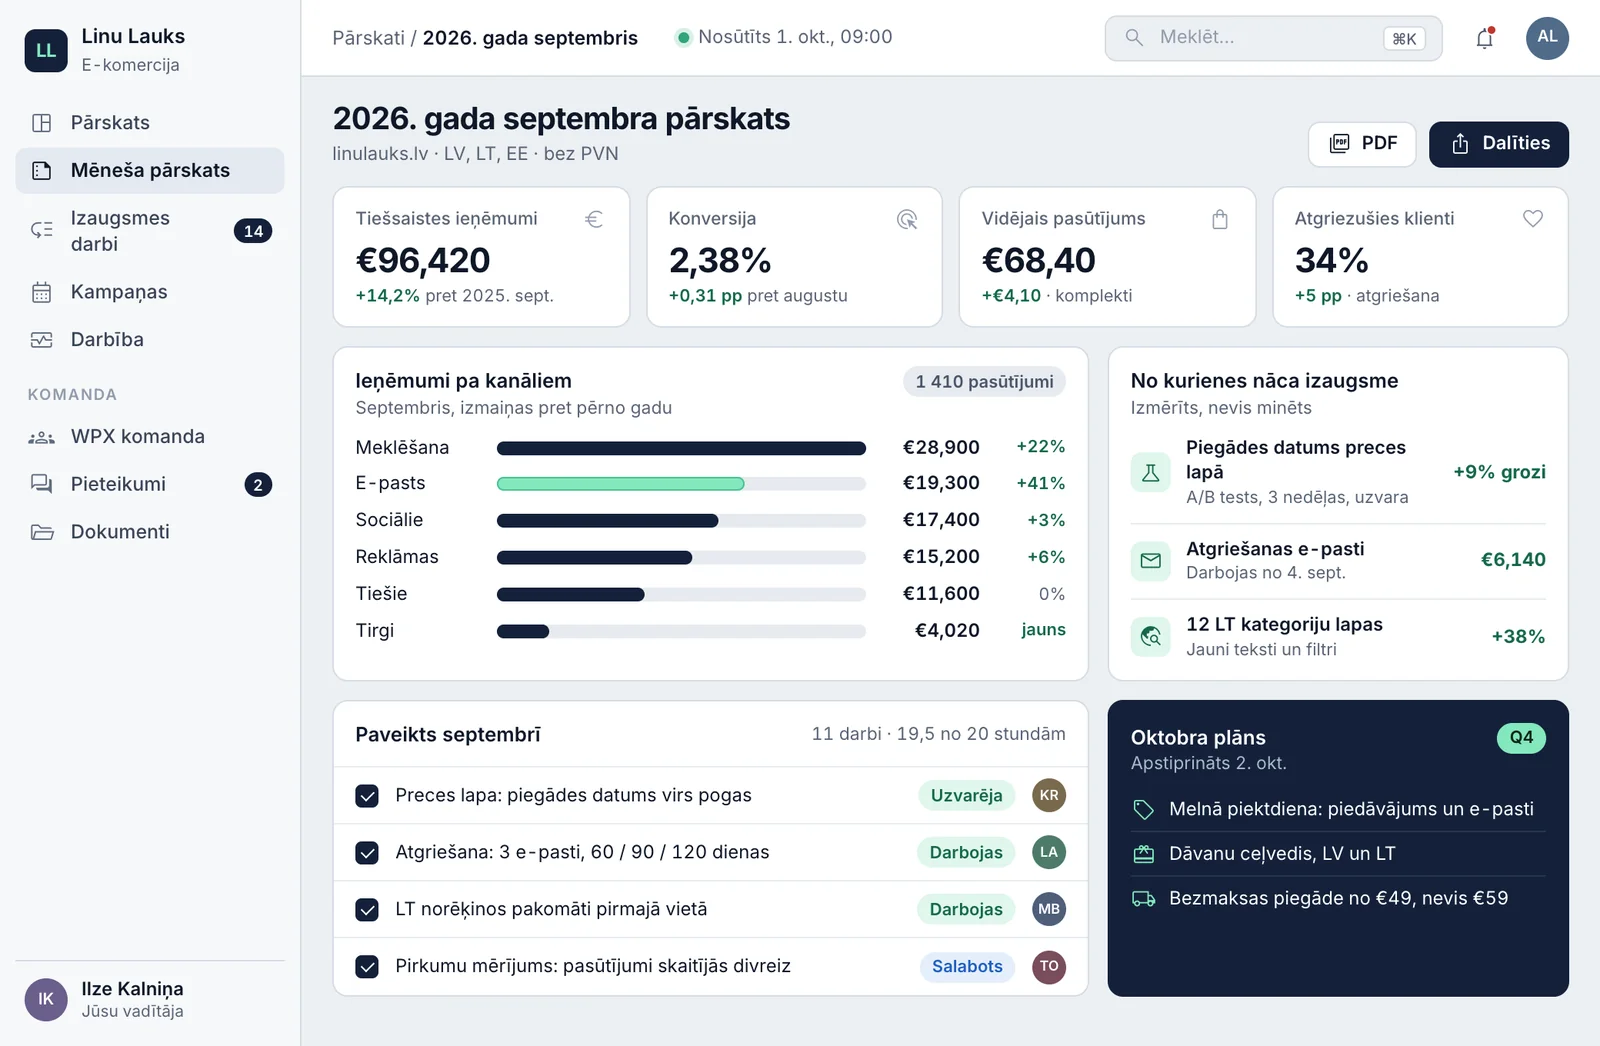Click the TO assignee avatar

[1049, 966]
